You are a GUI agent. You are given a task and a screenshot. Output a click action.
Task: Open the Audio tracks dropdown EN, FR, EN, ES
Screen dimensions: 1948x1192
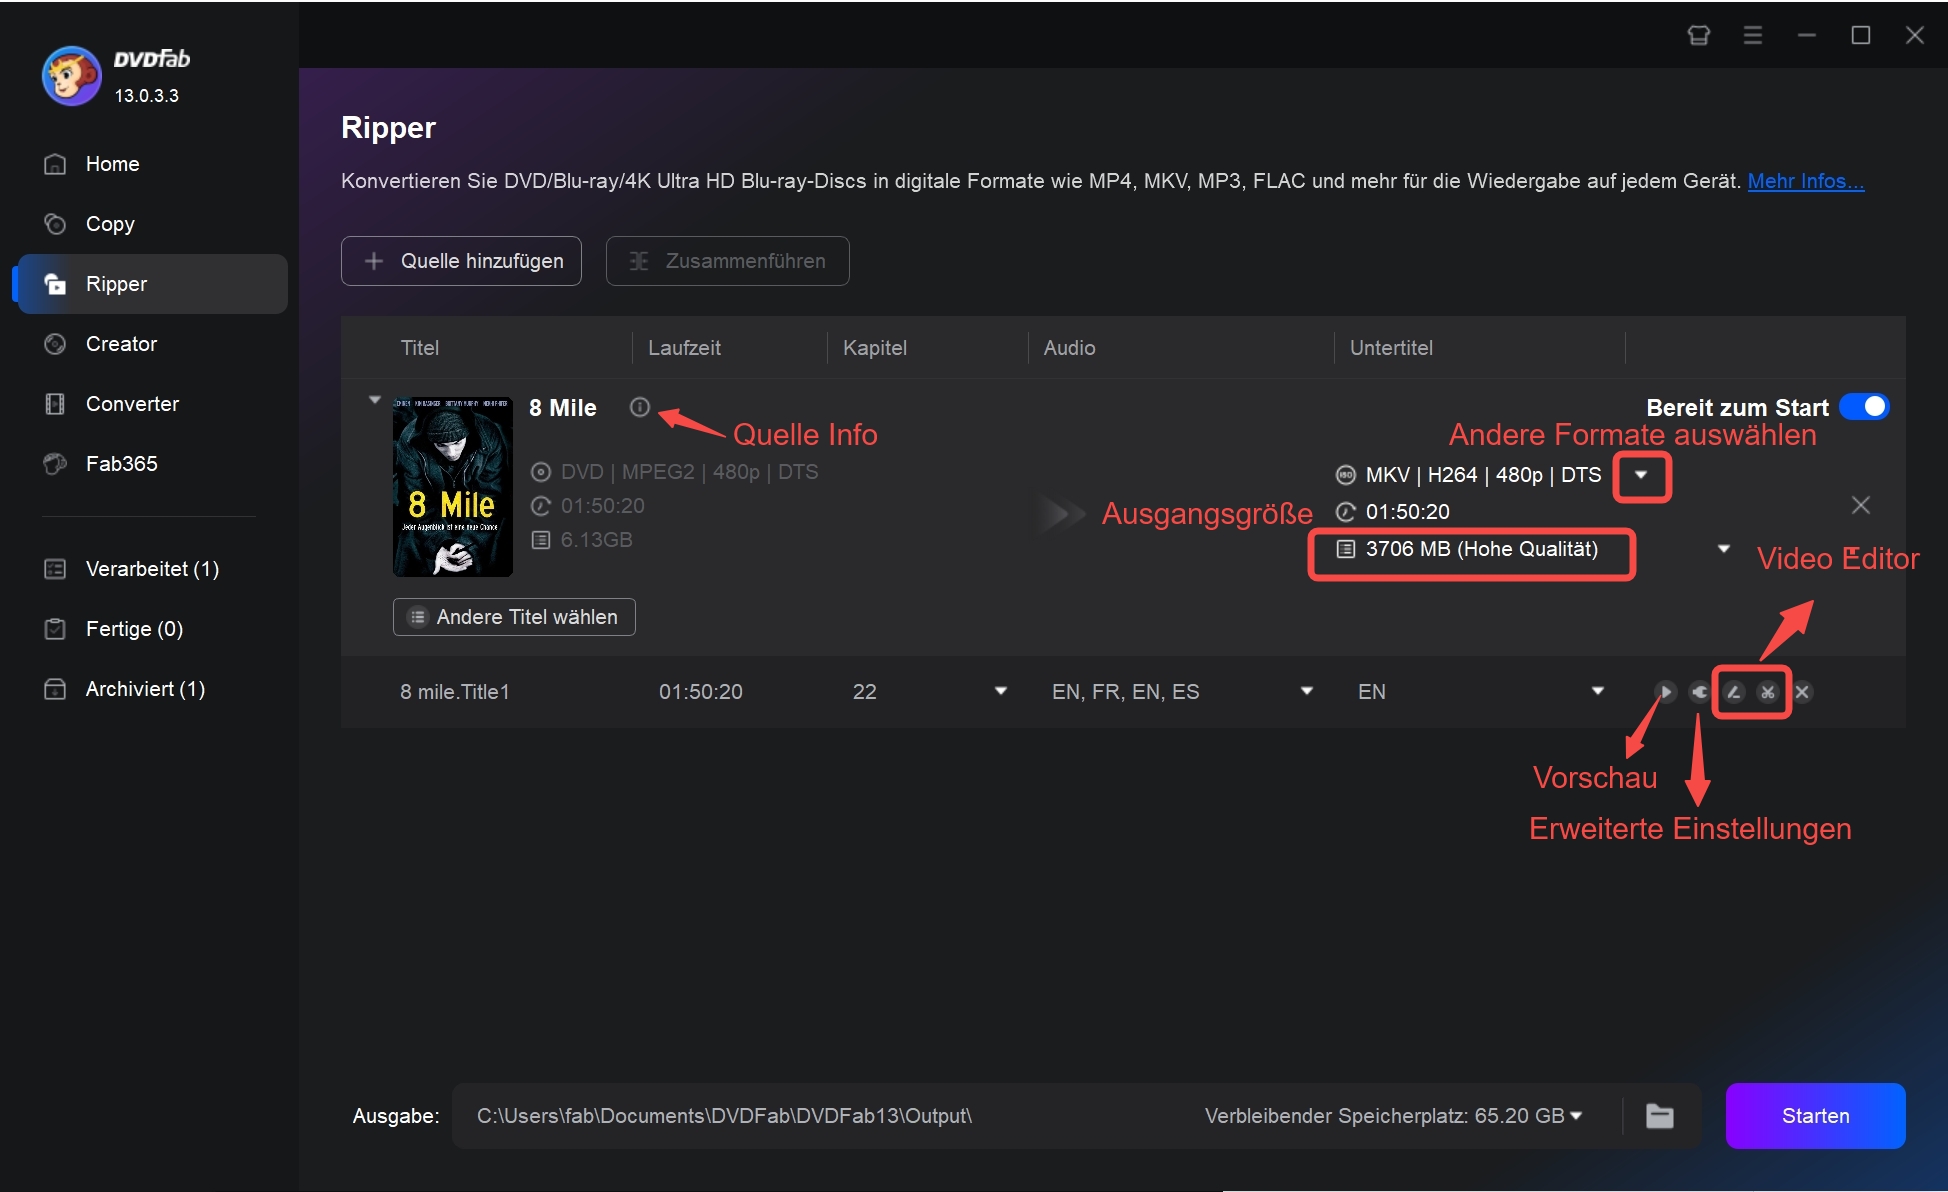(1307, 691)
